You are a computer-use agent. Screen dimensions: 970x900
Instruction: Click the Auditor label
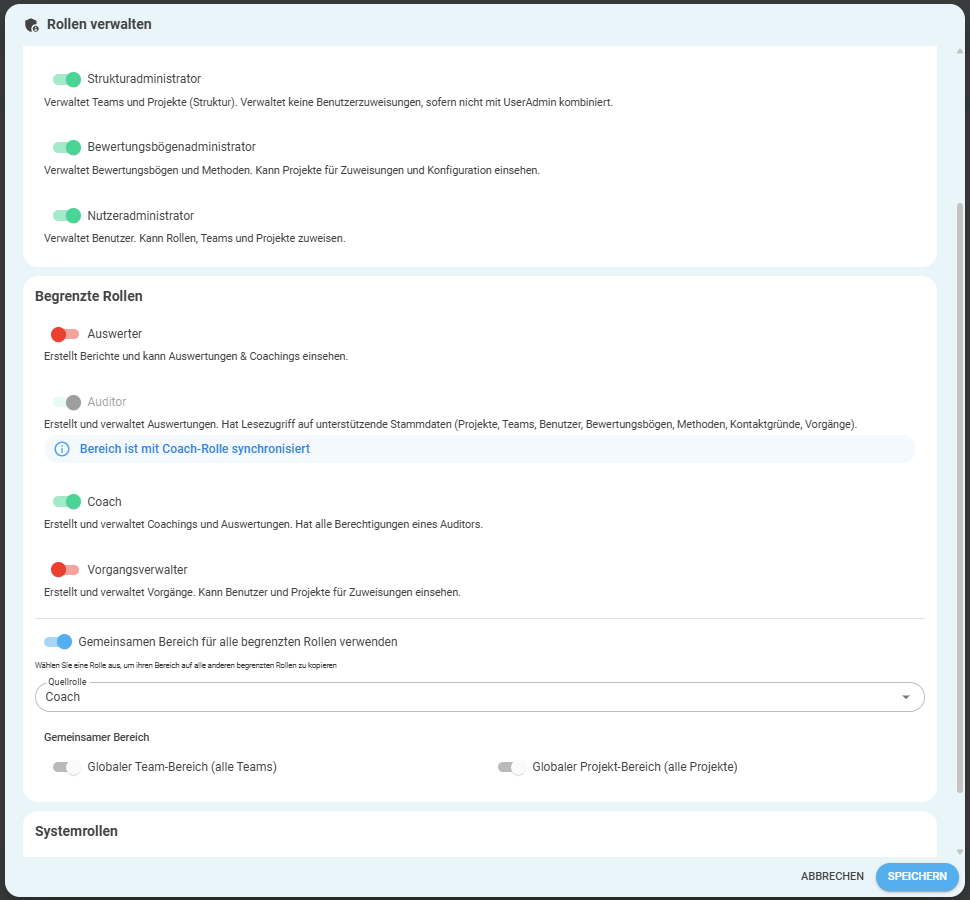[x=106, y=402]
